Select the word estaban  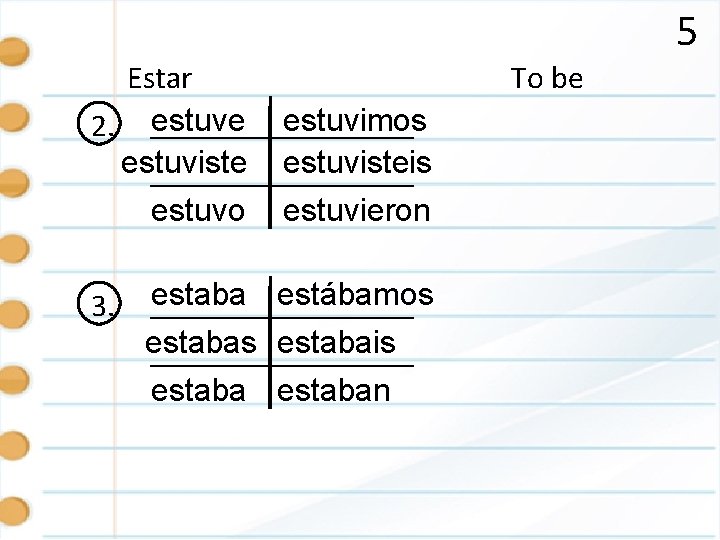(x=334, y=391)
